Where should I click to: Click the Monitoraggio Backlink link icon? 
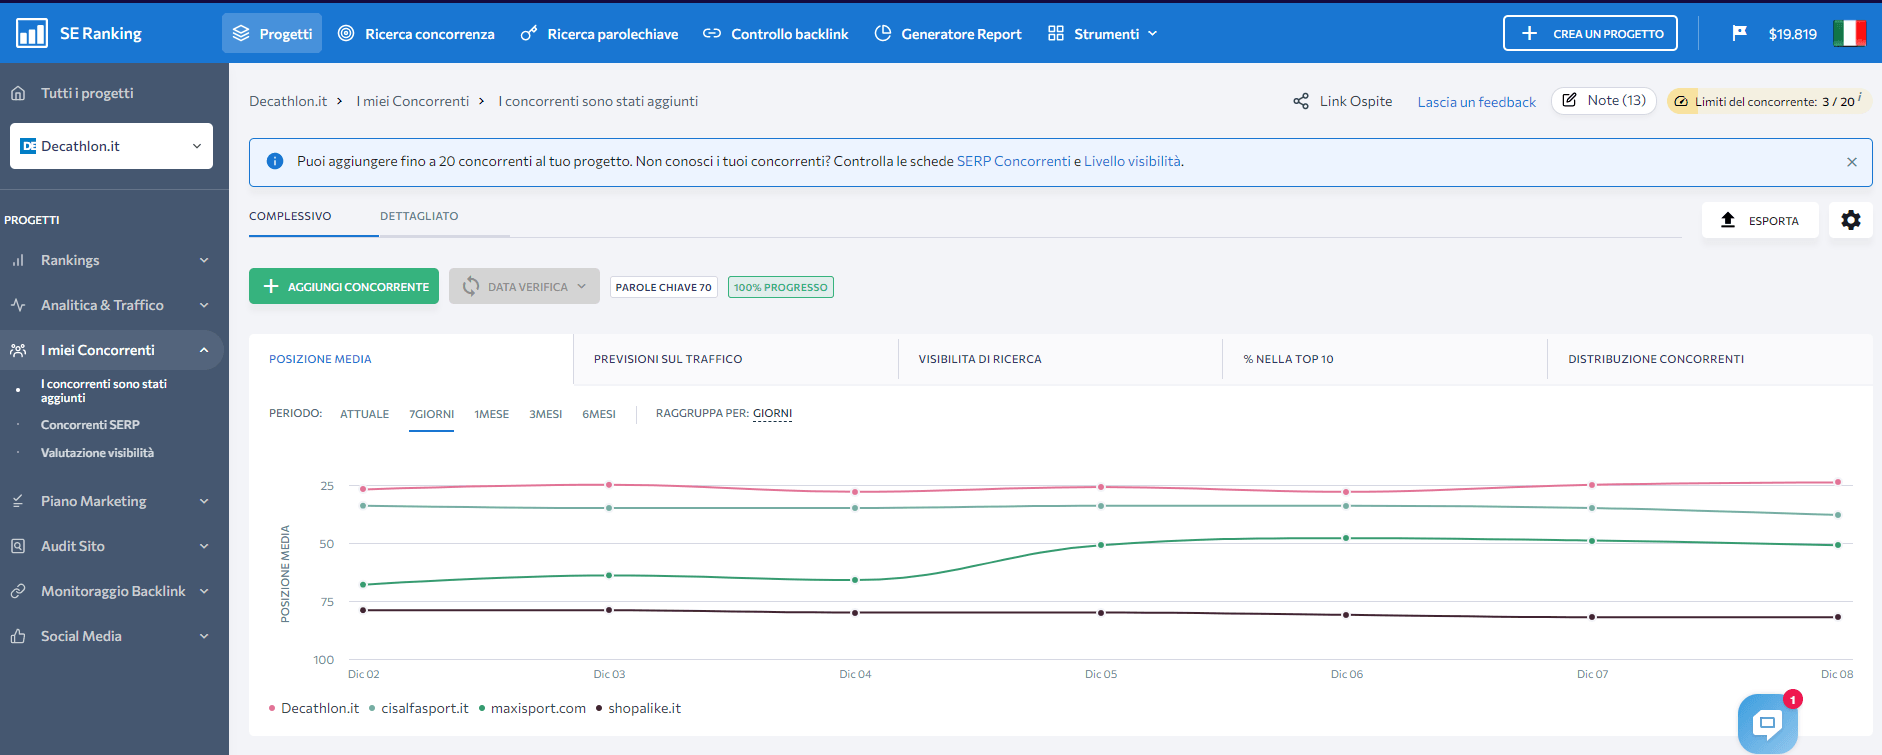pos(18,591)
